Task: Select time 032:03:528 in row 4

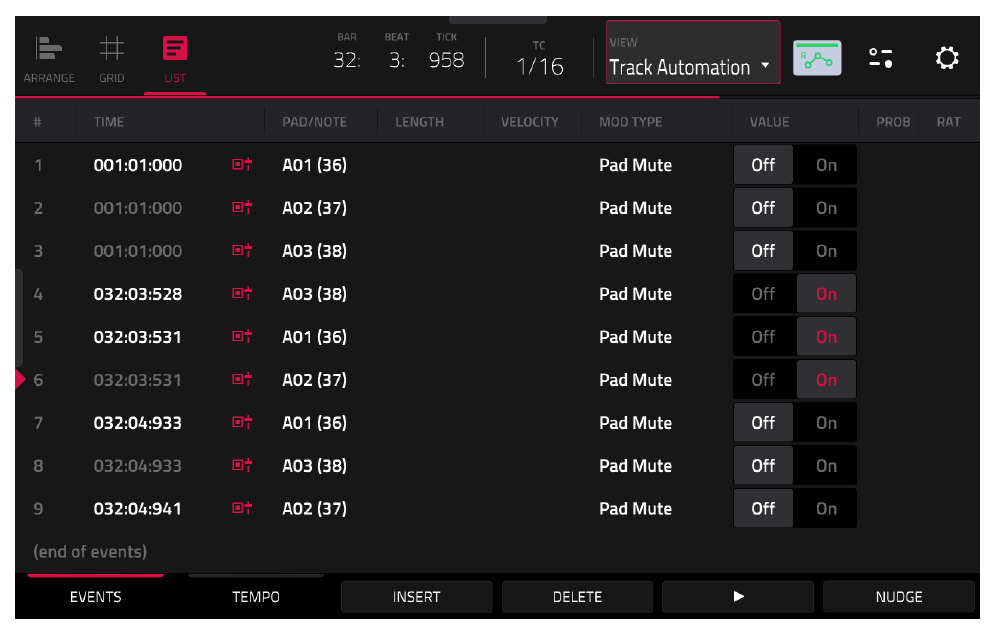Action: pyautogui.click(x=138, y=294)
